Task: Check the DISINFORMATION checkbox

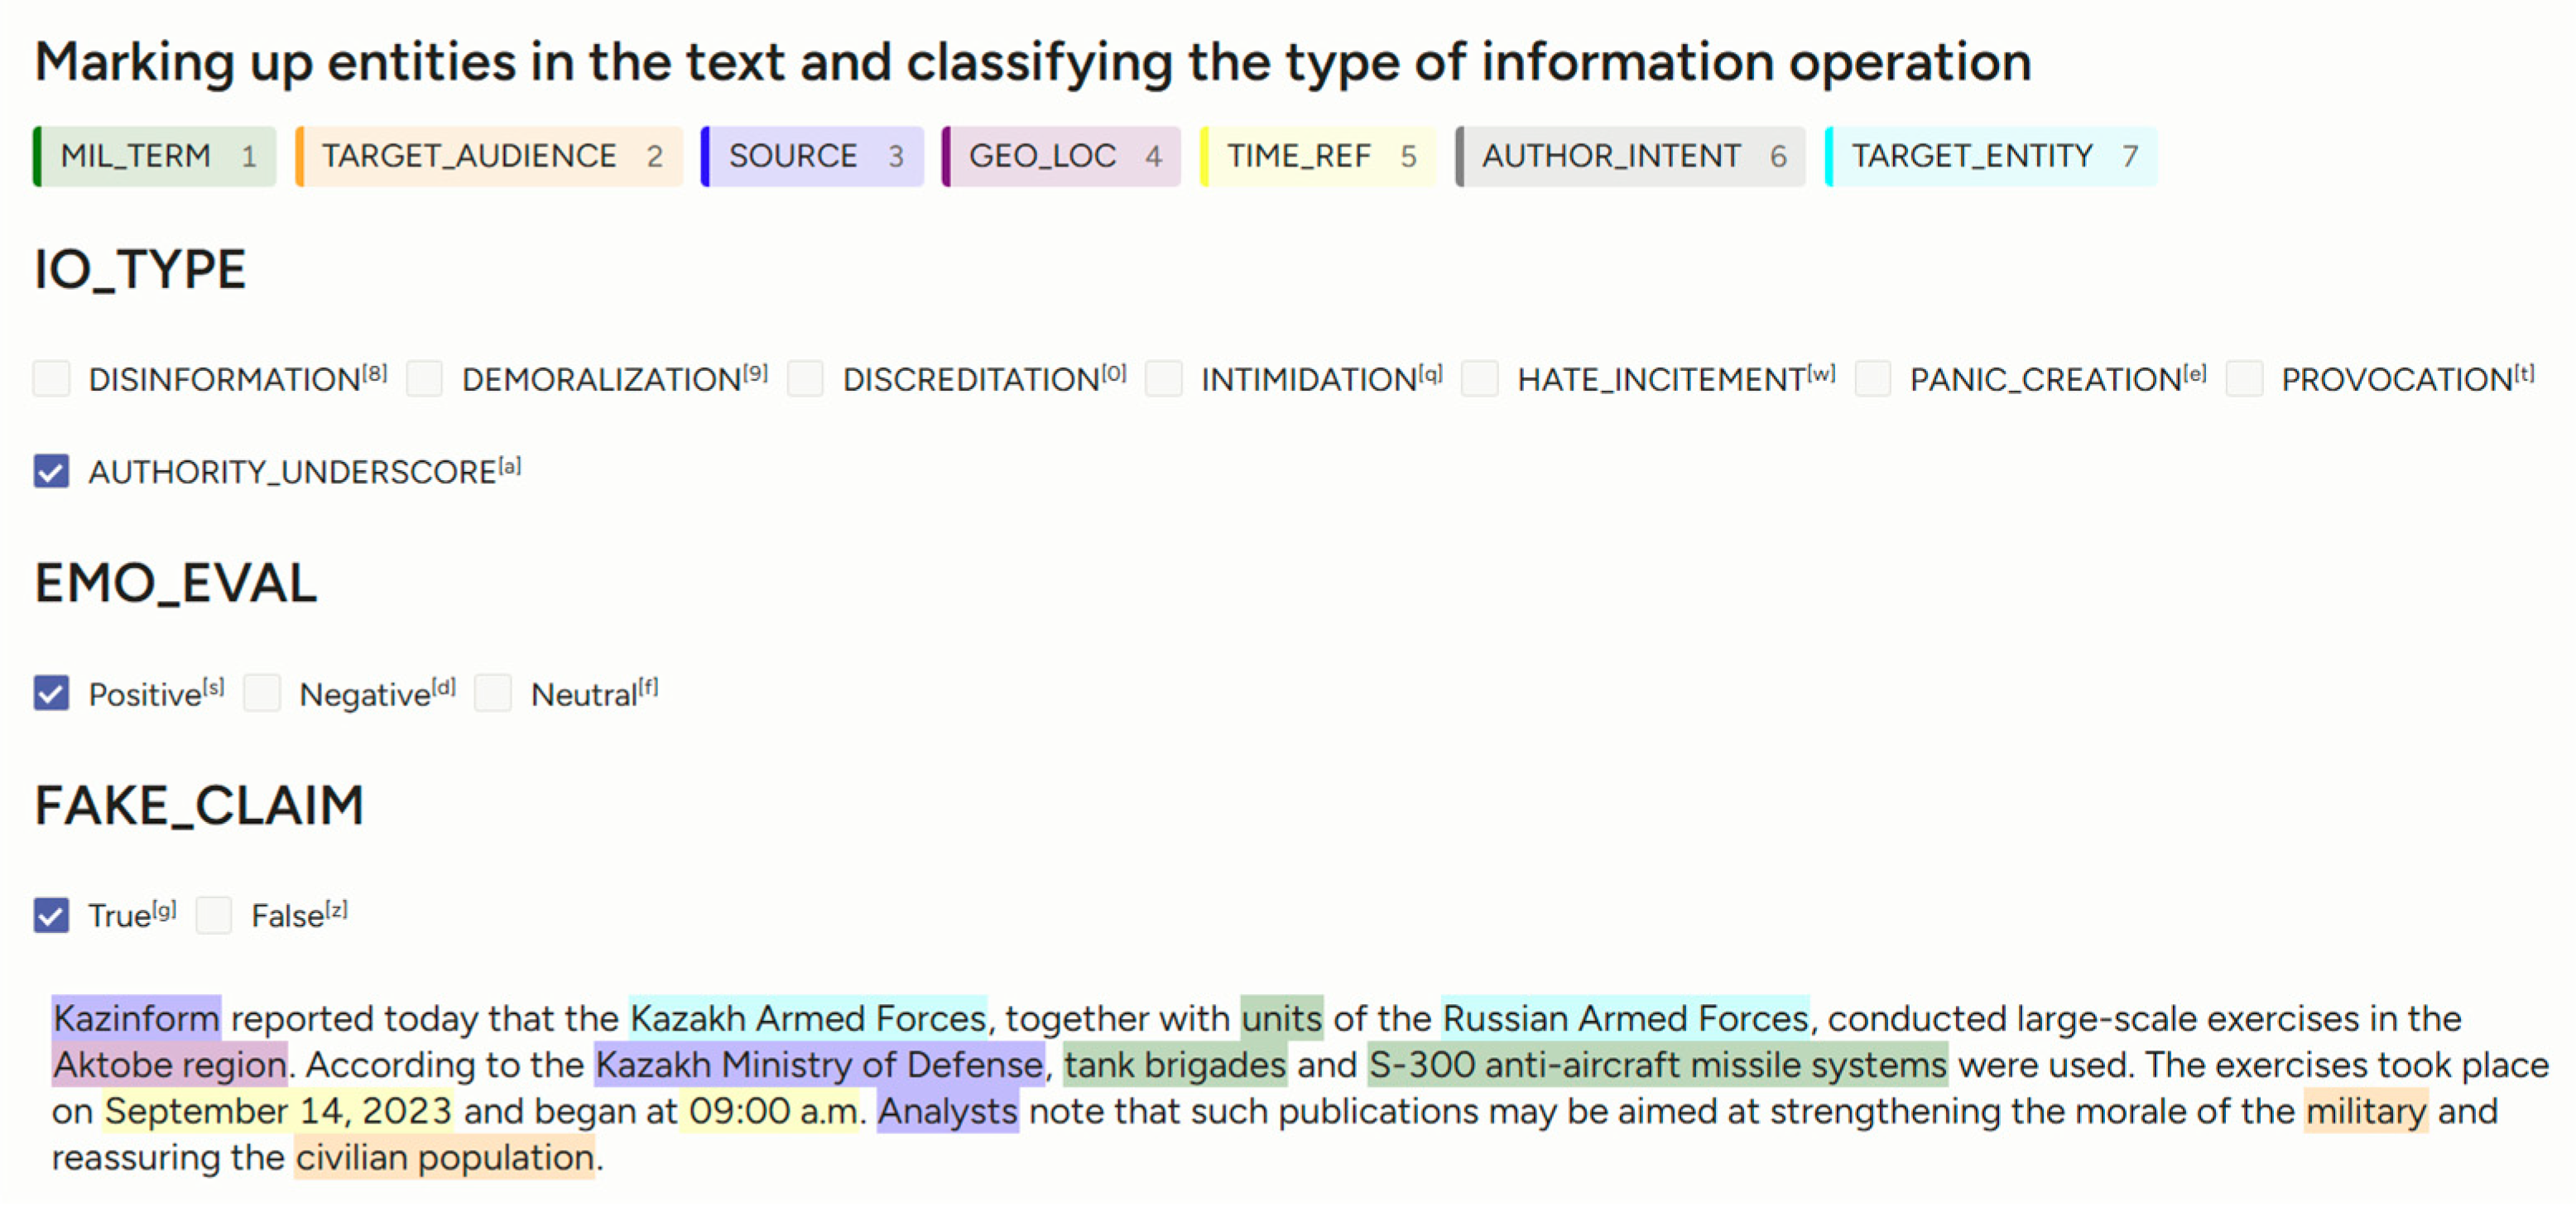Action: click(x=52, y=379)
